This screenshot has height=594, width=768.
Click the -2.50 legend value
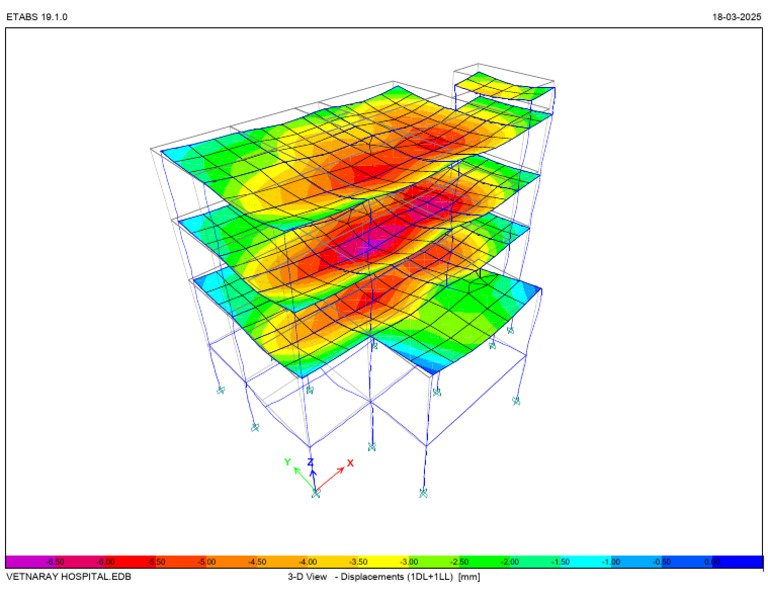[459, 562]
